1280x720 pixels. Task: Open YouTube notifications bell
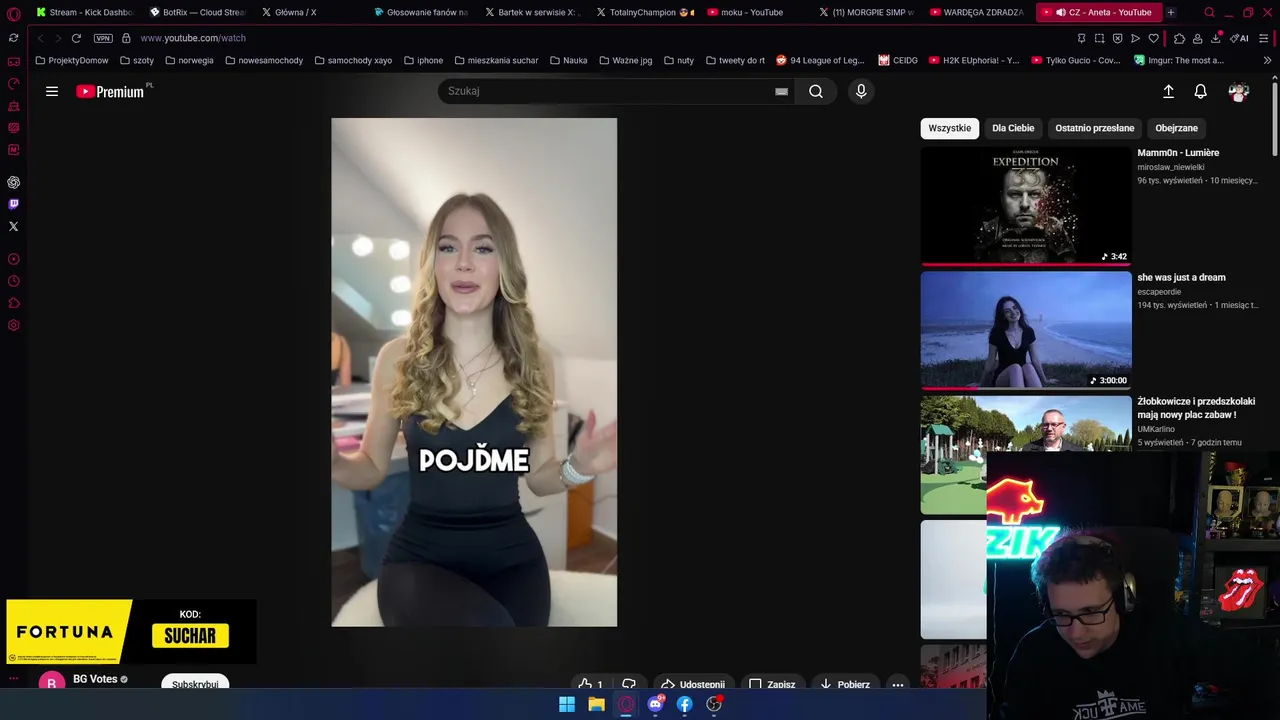coord(1200,91)
